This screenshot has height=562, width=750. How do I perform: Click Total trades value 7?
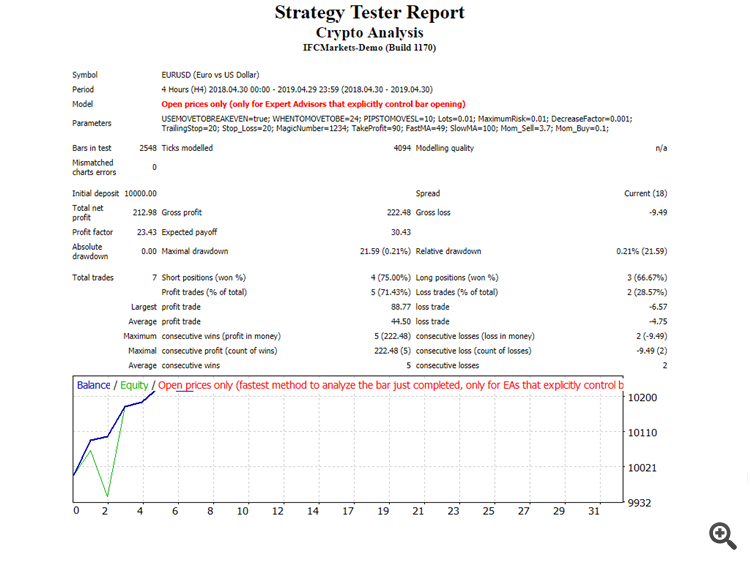tap(154, 278)
